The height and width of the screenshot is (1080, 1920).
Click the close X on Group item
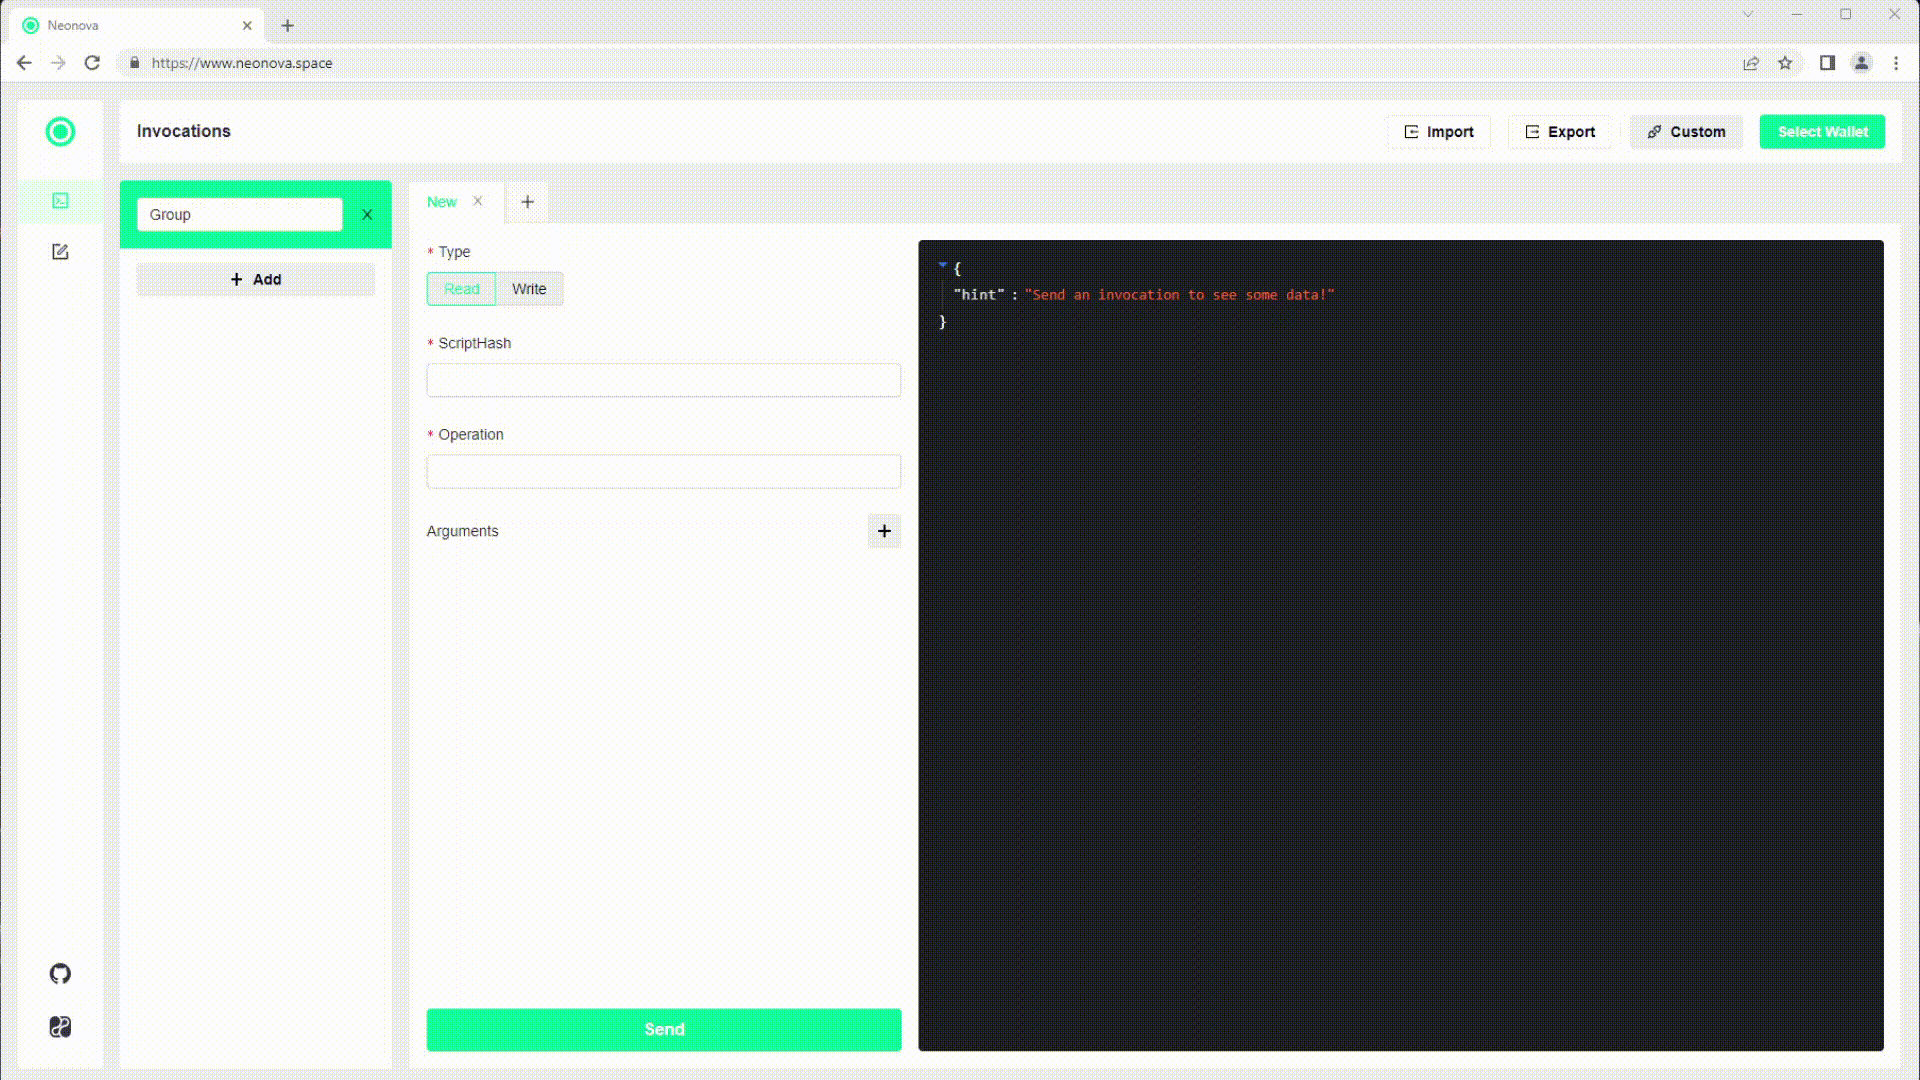(367, 214)
